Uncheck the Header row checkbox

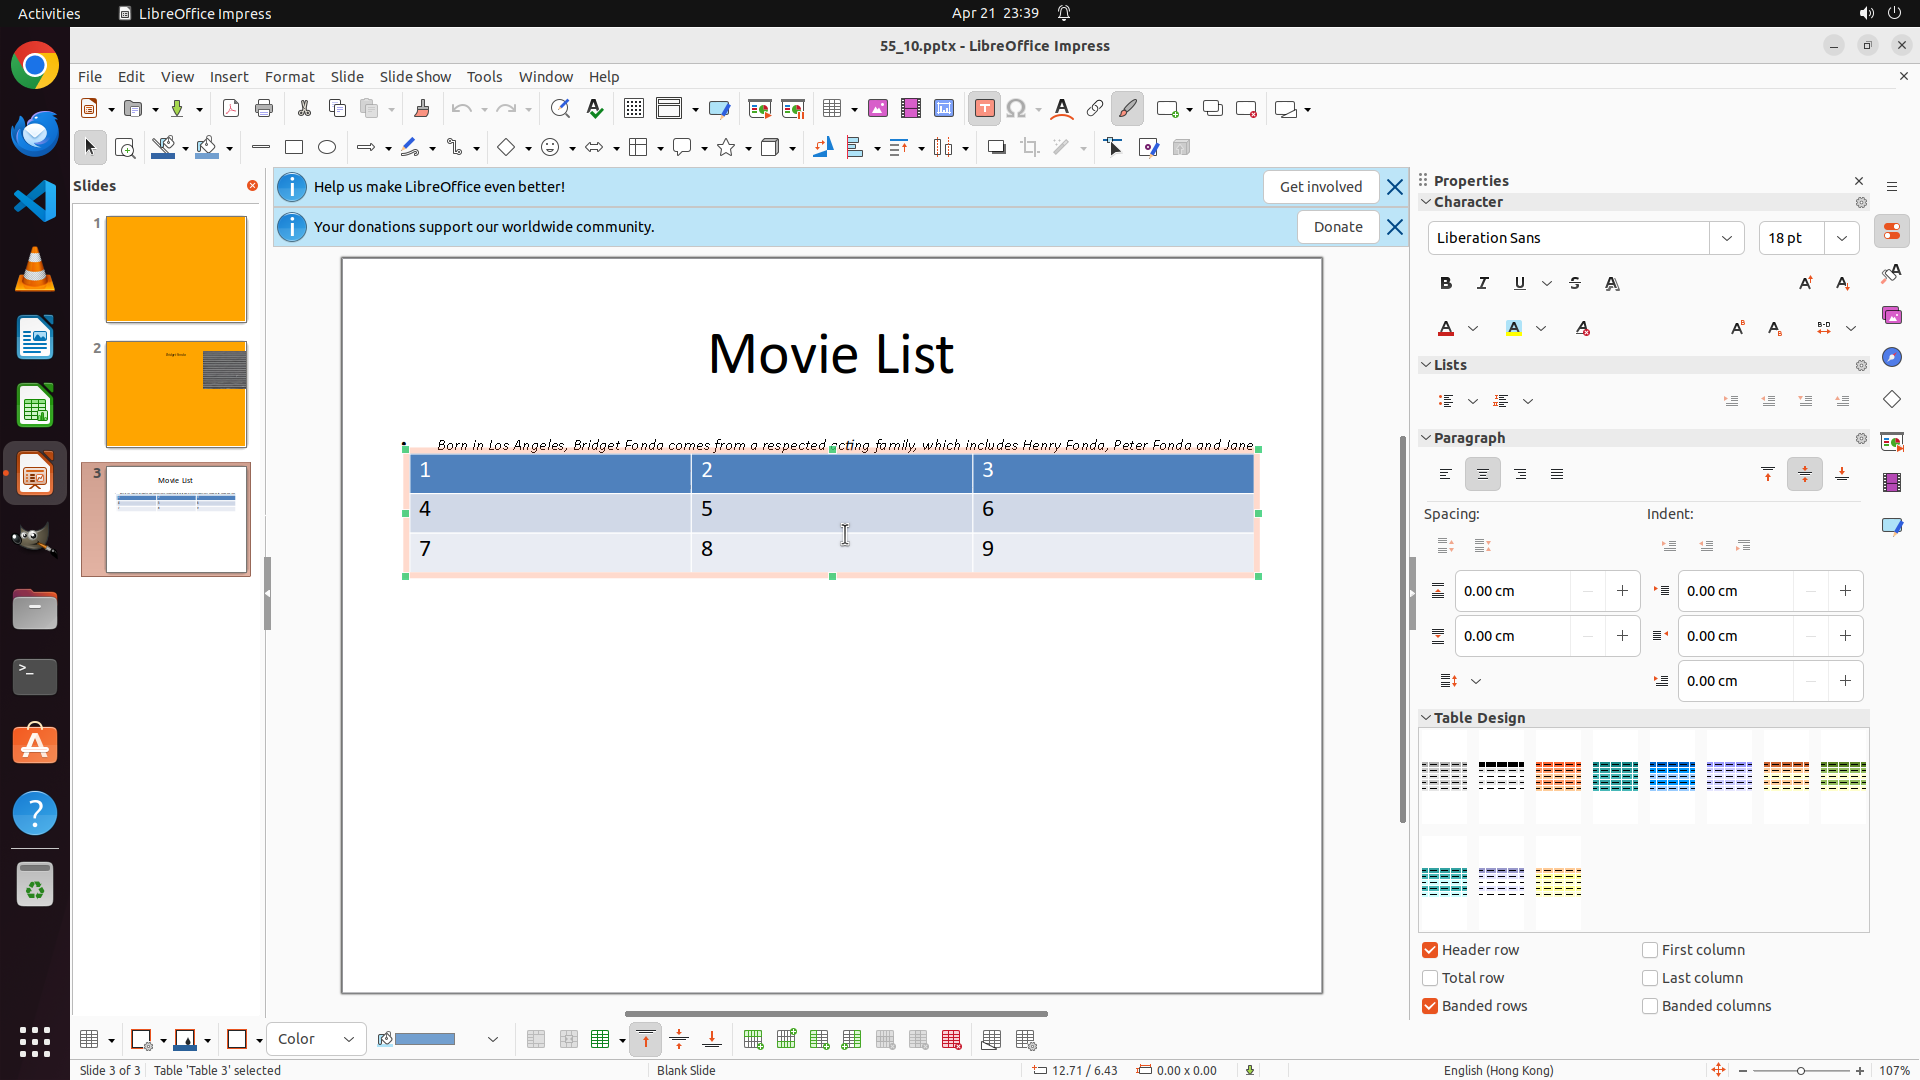pos(1430,950)
